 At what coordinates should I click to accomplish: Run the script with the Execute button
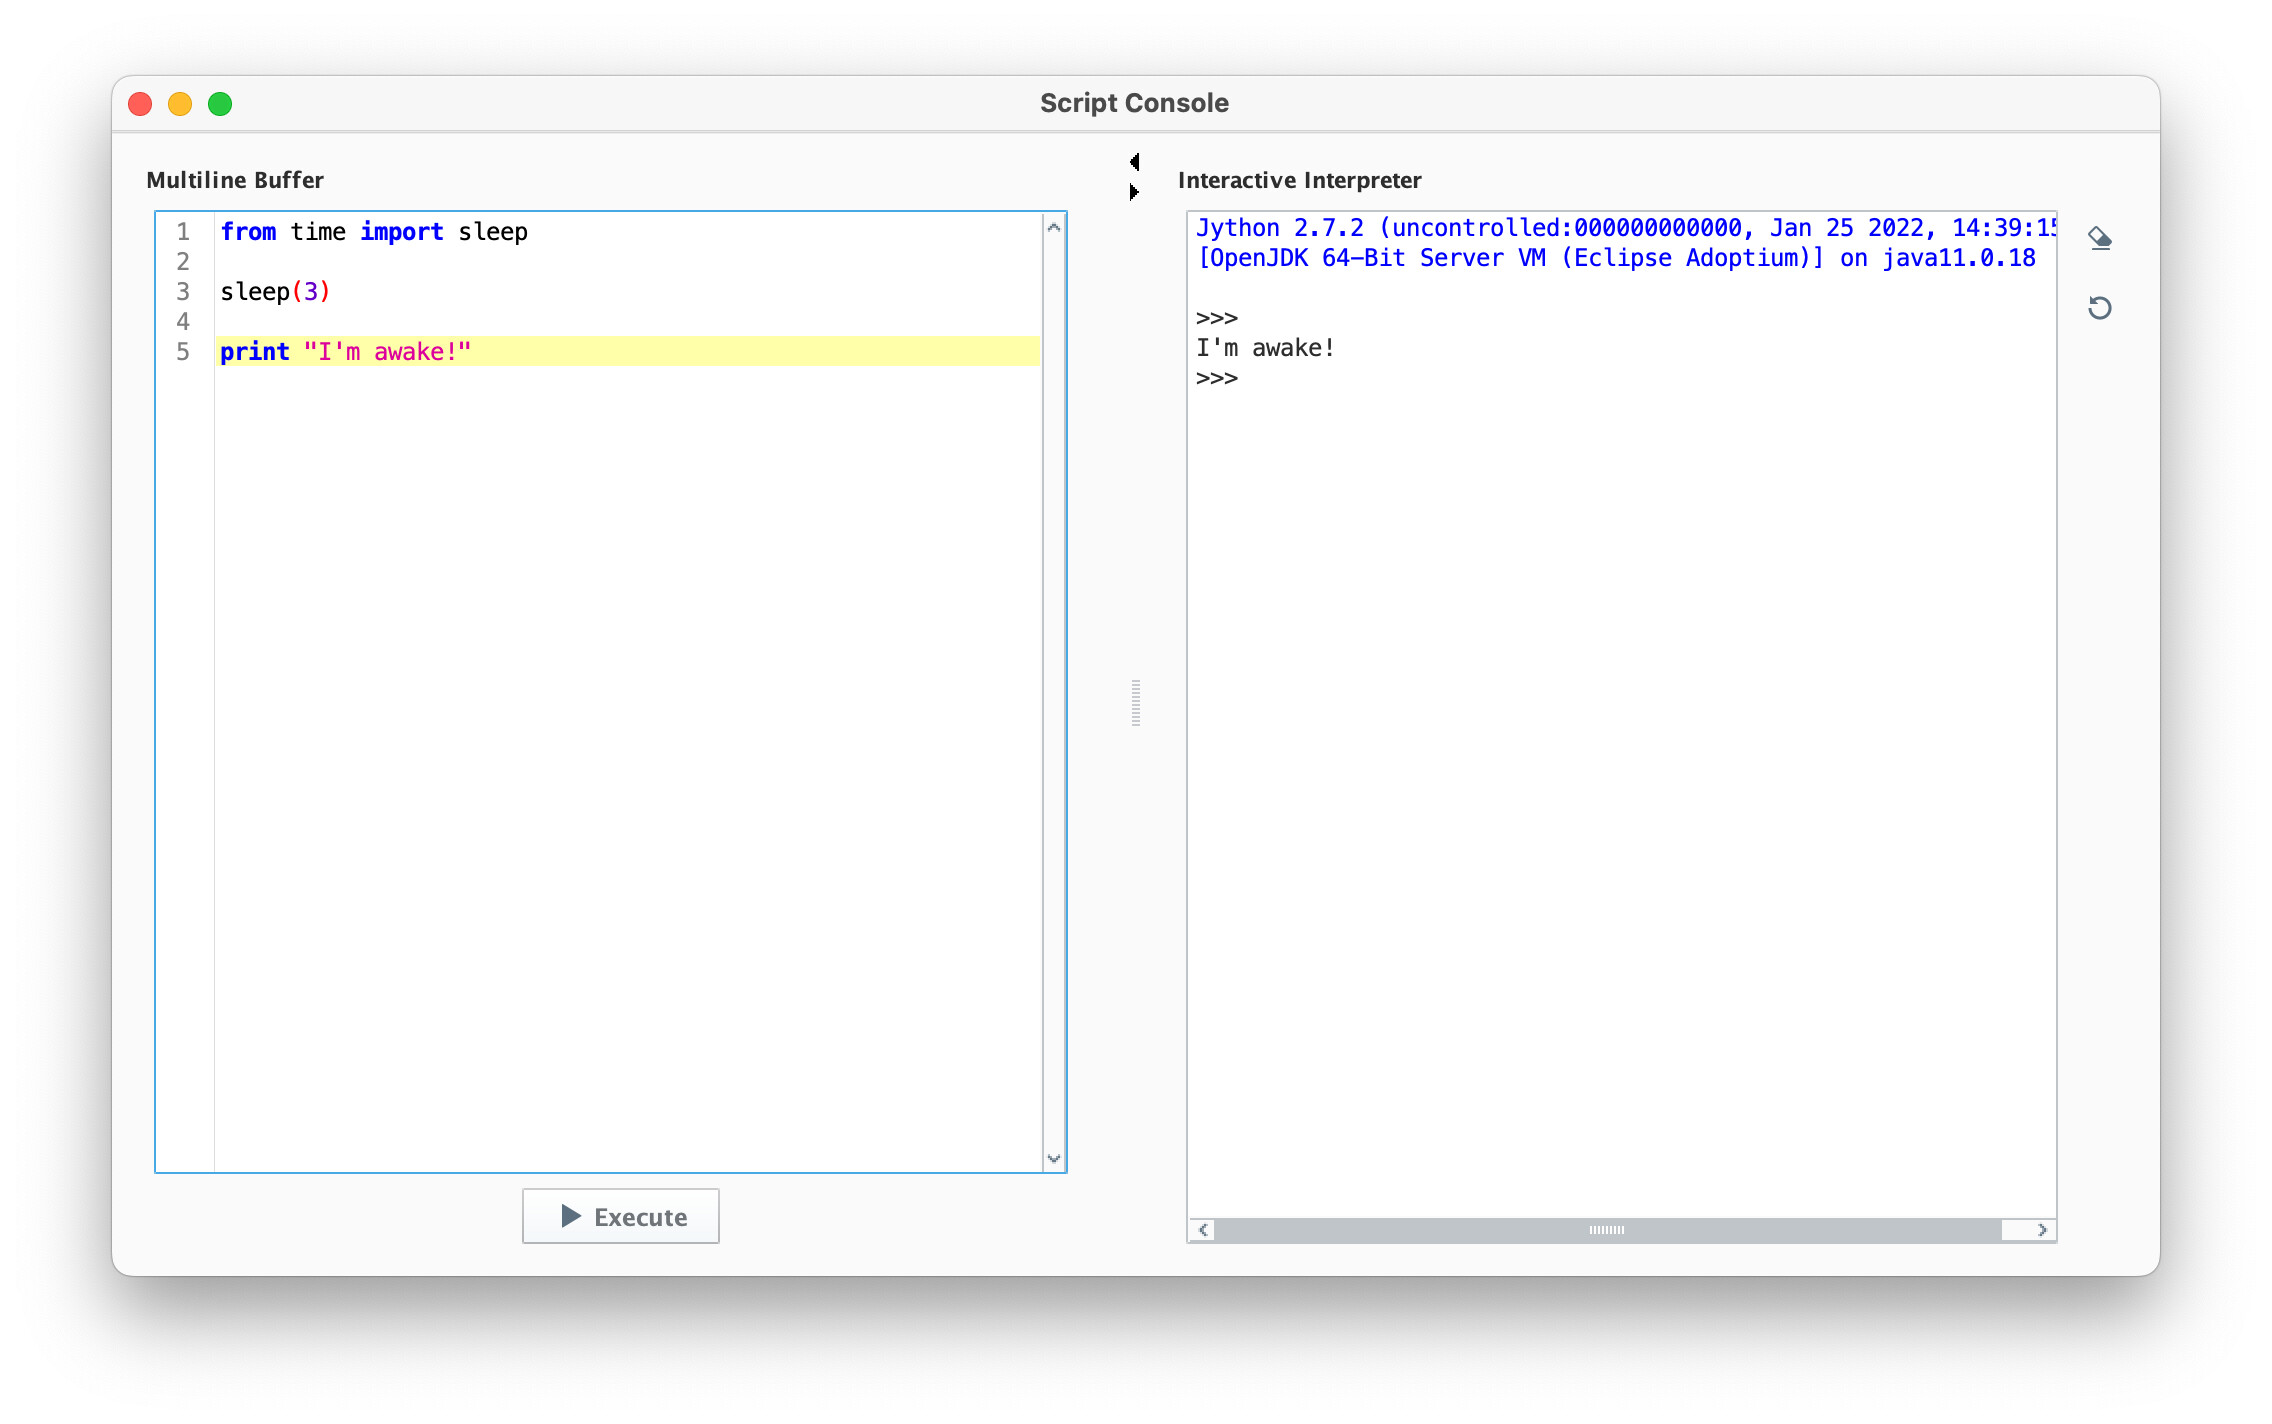coord(620,1216)
